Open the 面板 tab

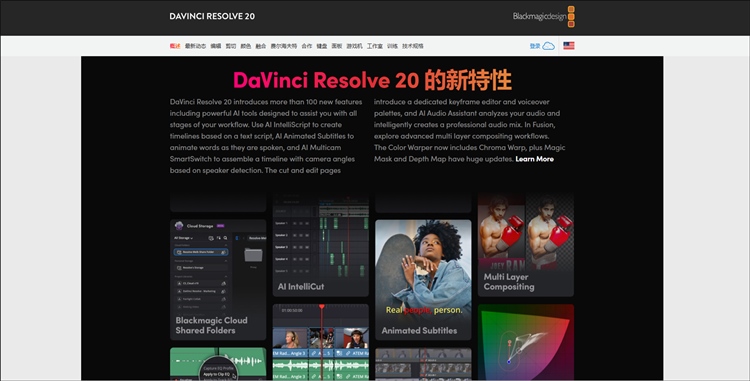tap(337, 46)
